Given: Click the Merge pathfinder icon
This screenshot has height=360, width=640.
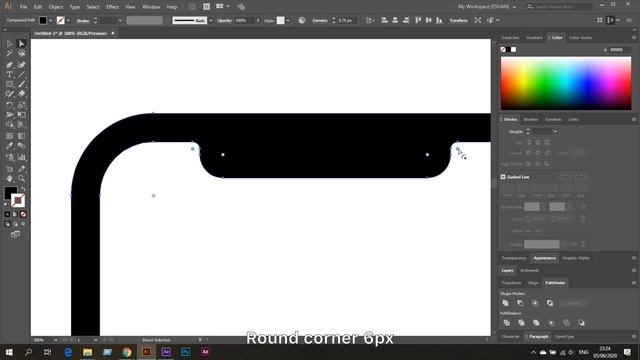Looking at the screenshot, I should (536, 323).
